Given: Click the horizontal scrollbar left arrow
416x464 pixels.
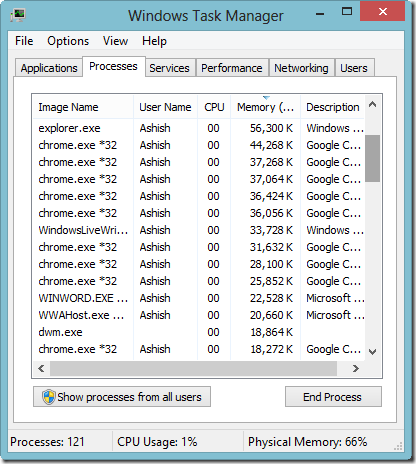Looking at the screenshot, I should pos(41,368).
